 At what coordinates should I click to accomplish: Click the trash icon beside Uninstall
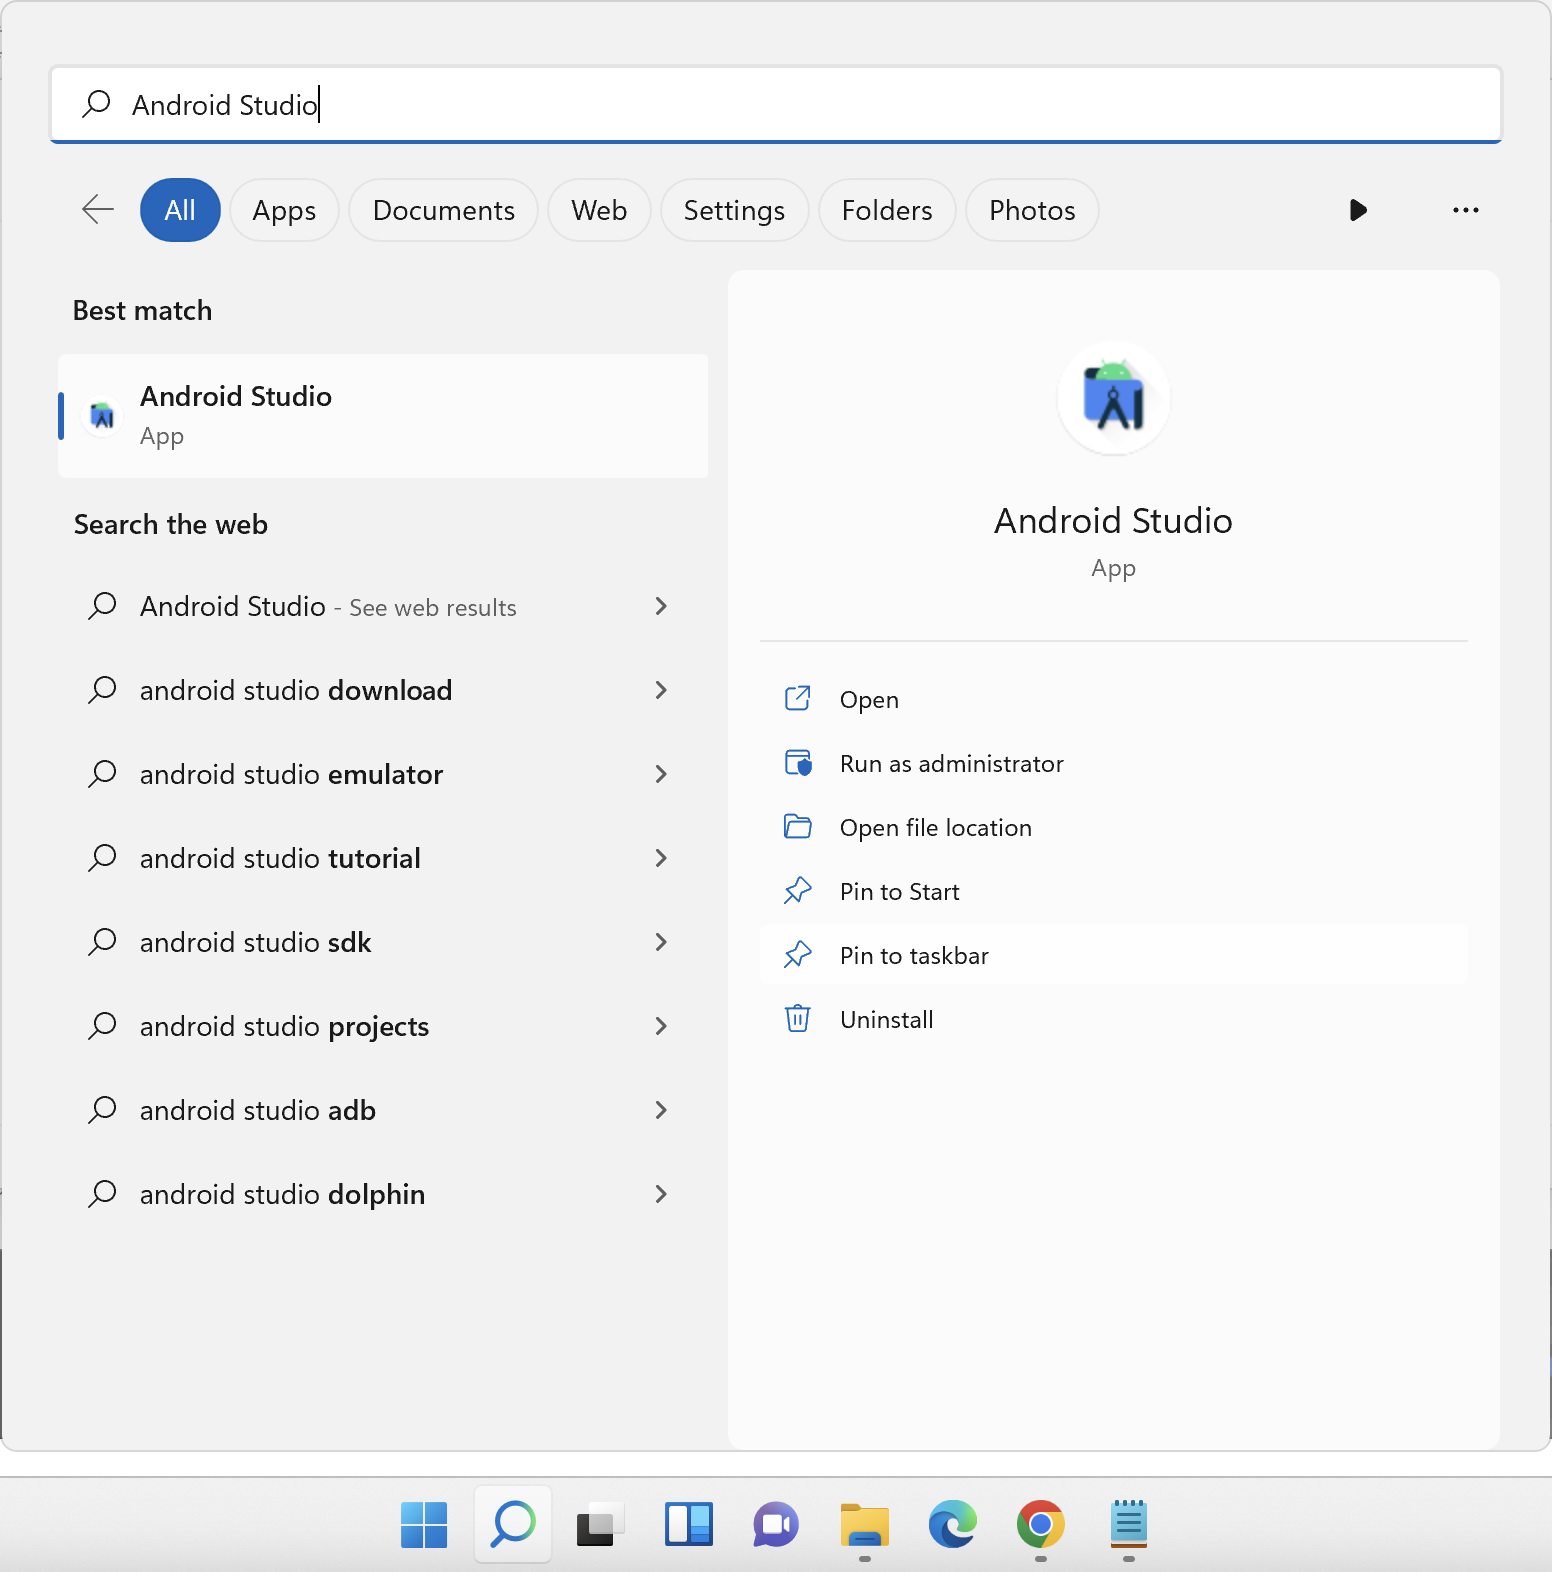(x=797, y=1018)
